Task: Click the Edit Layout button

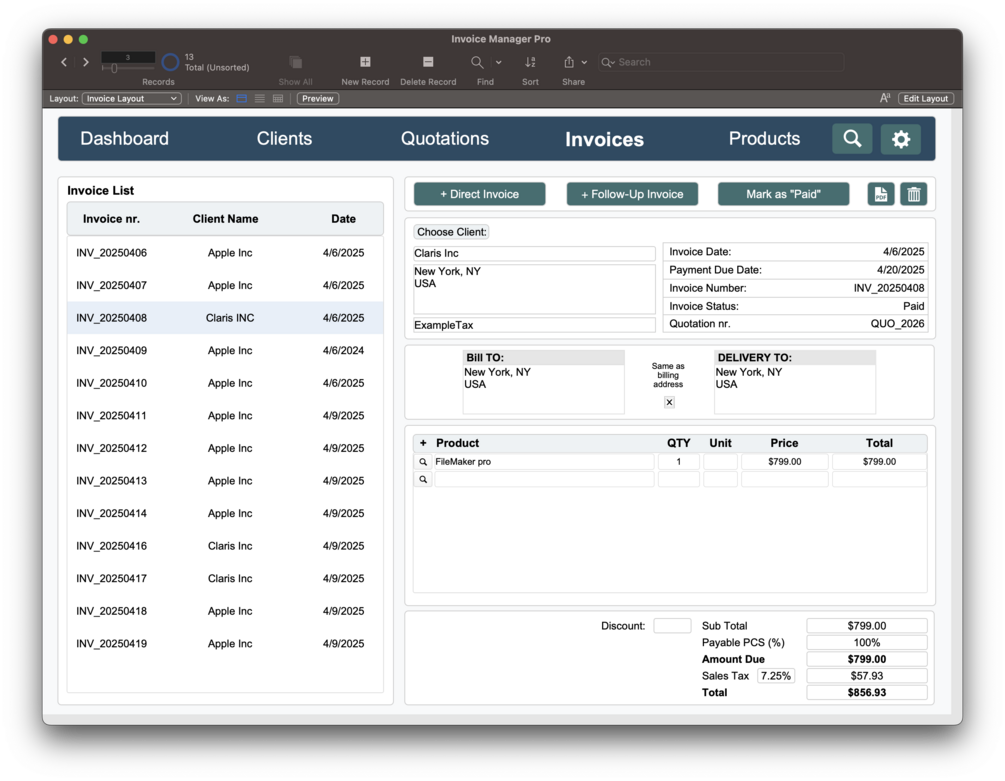Action: [x=926, y=99]
